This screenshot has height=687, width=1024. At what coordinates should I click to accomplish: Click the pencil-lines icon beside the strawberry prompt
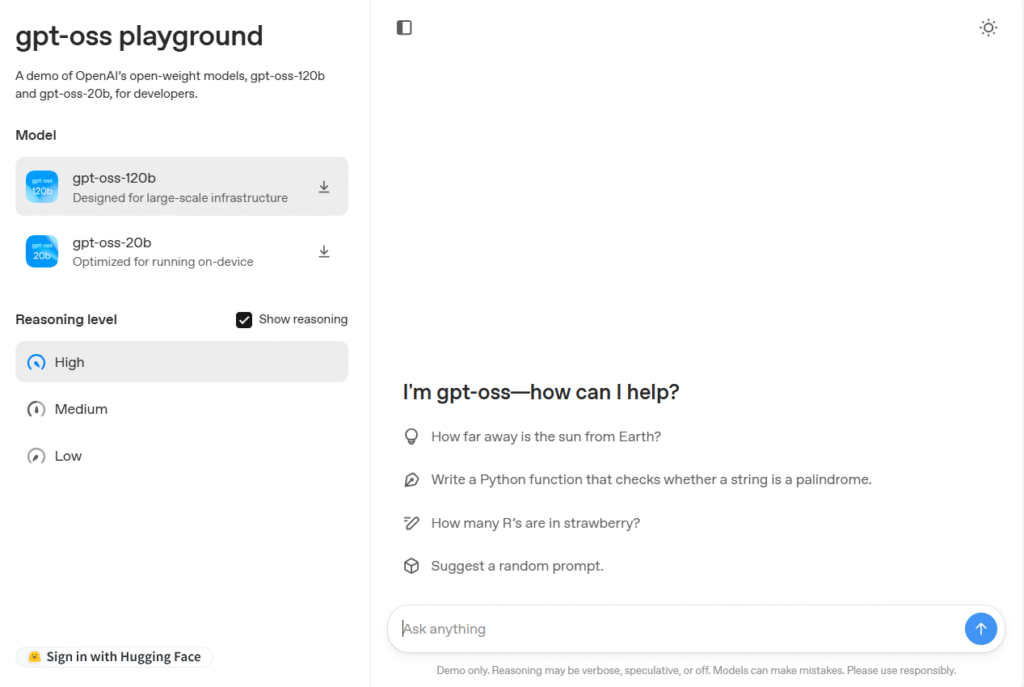(411, 523)
